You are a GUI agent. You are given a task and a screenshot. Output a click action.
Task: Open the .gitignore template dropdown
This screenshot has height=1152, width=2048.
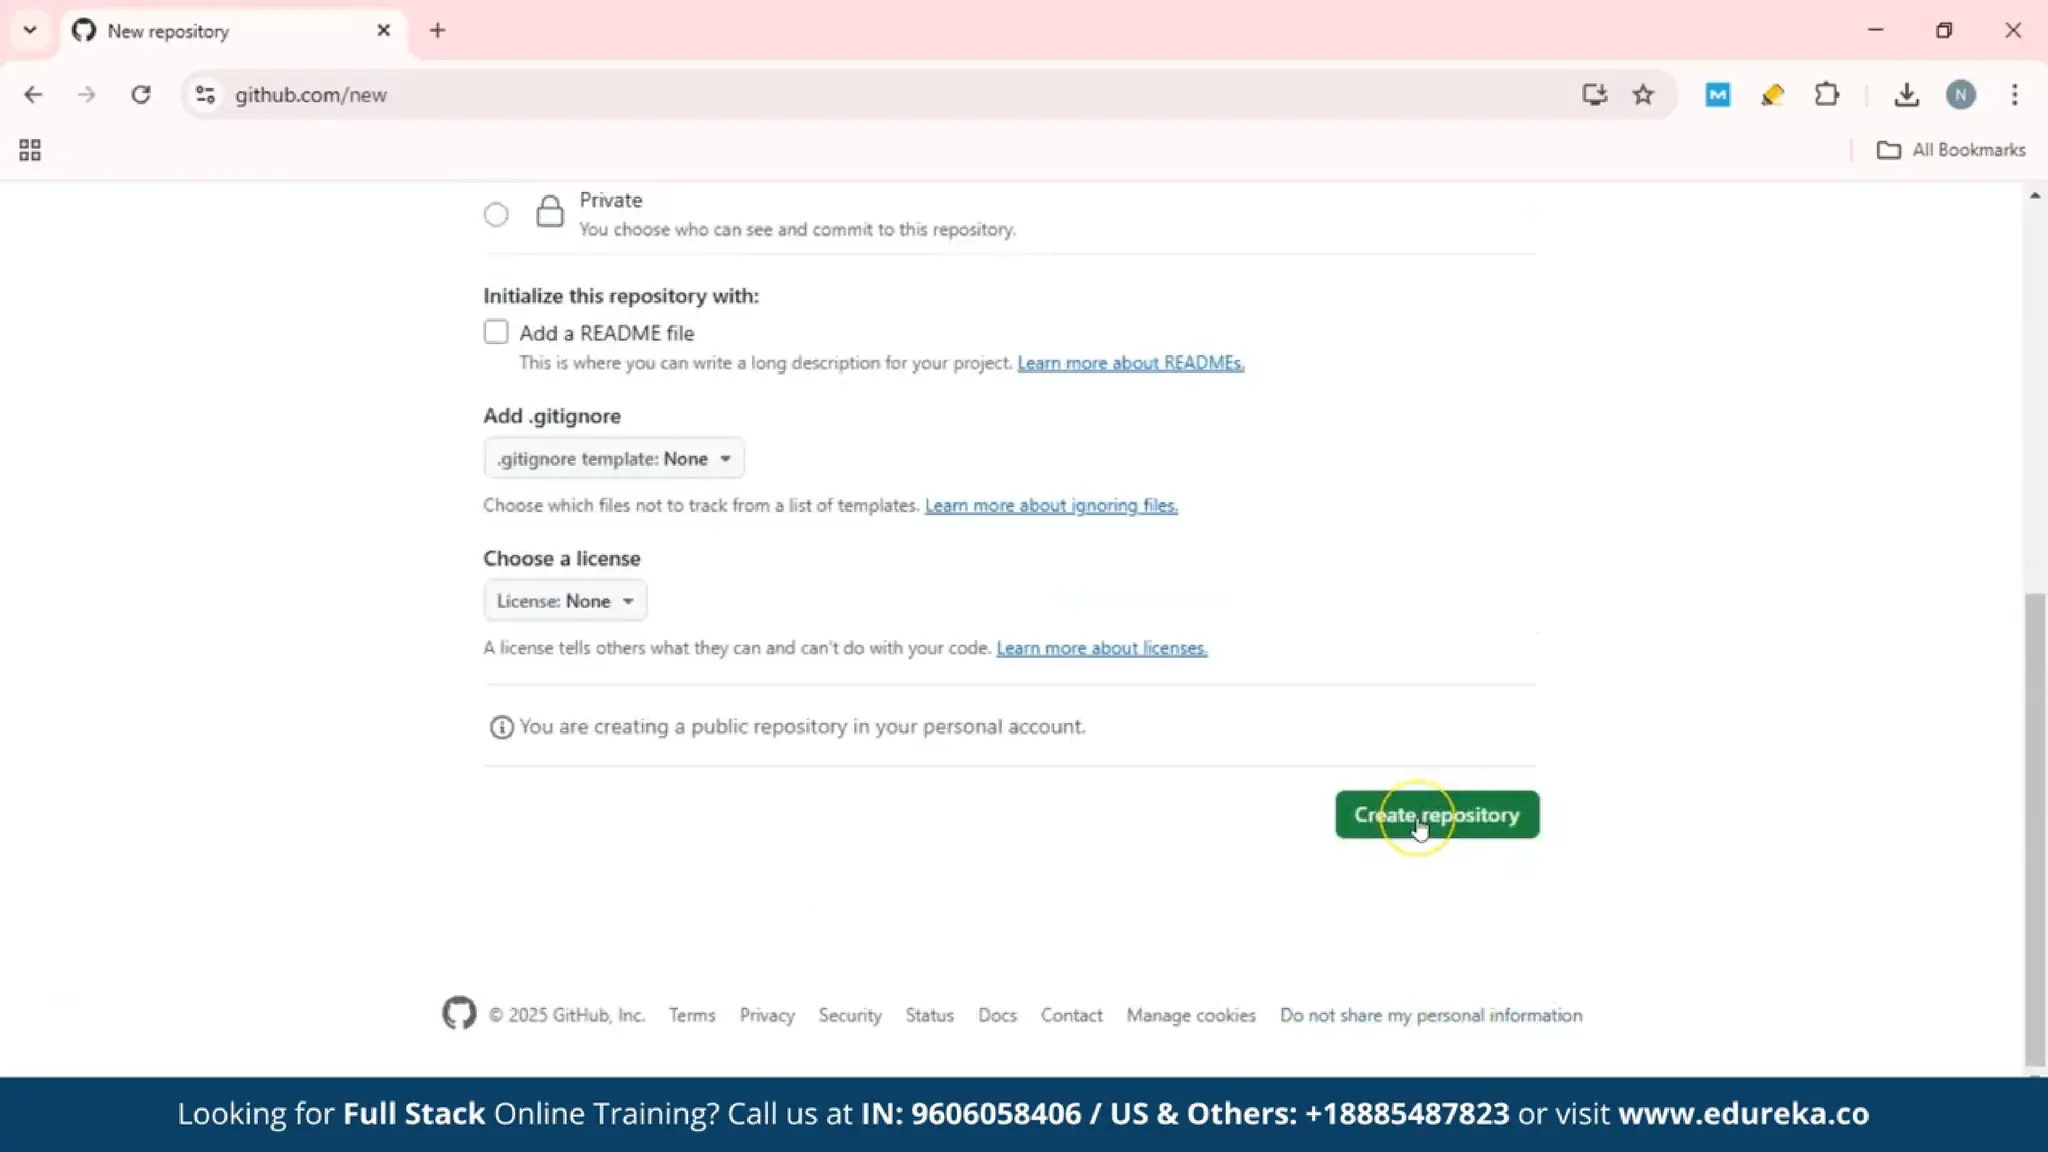614,458
